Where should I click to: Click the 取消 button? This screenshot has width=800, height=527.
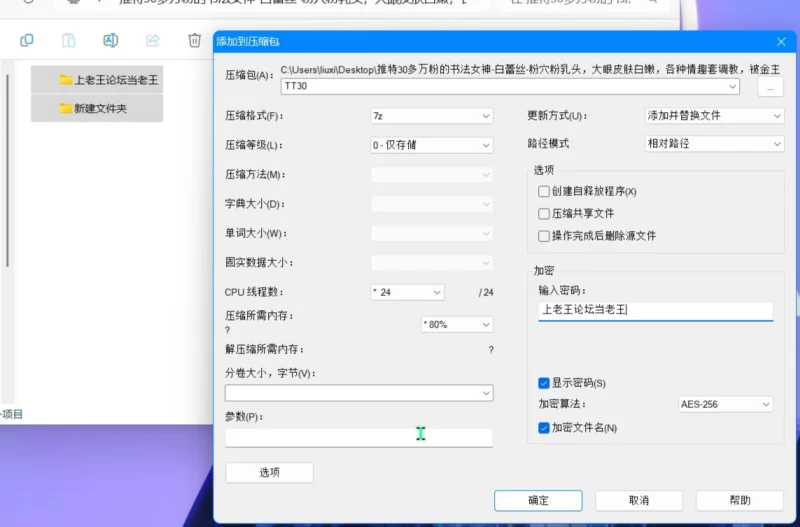(639, 500)
